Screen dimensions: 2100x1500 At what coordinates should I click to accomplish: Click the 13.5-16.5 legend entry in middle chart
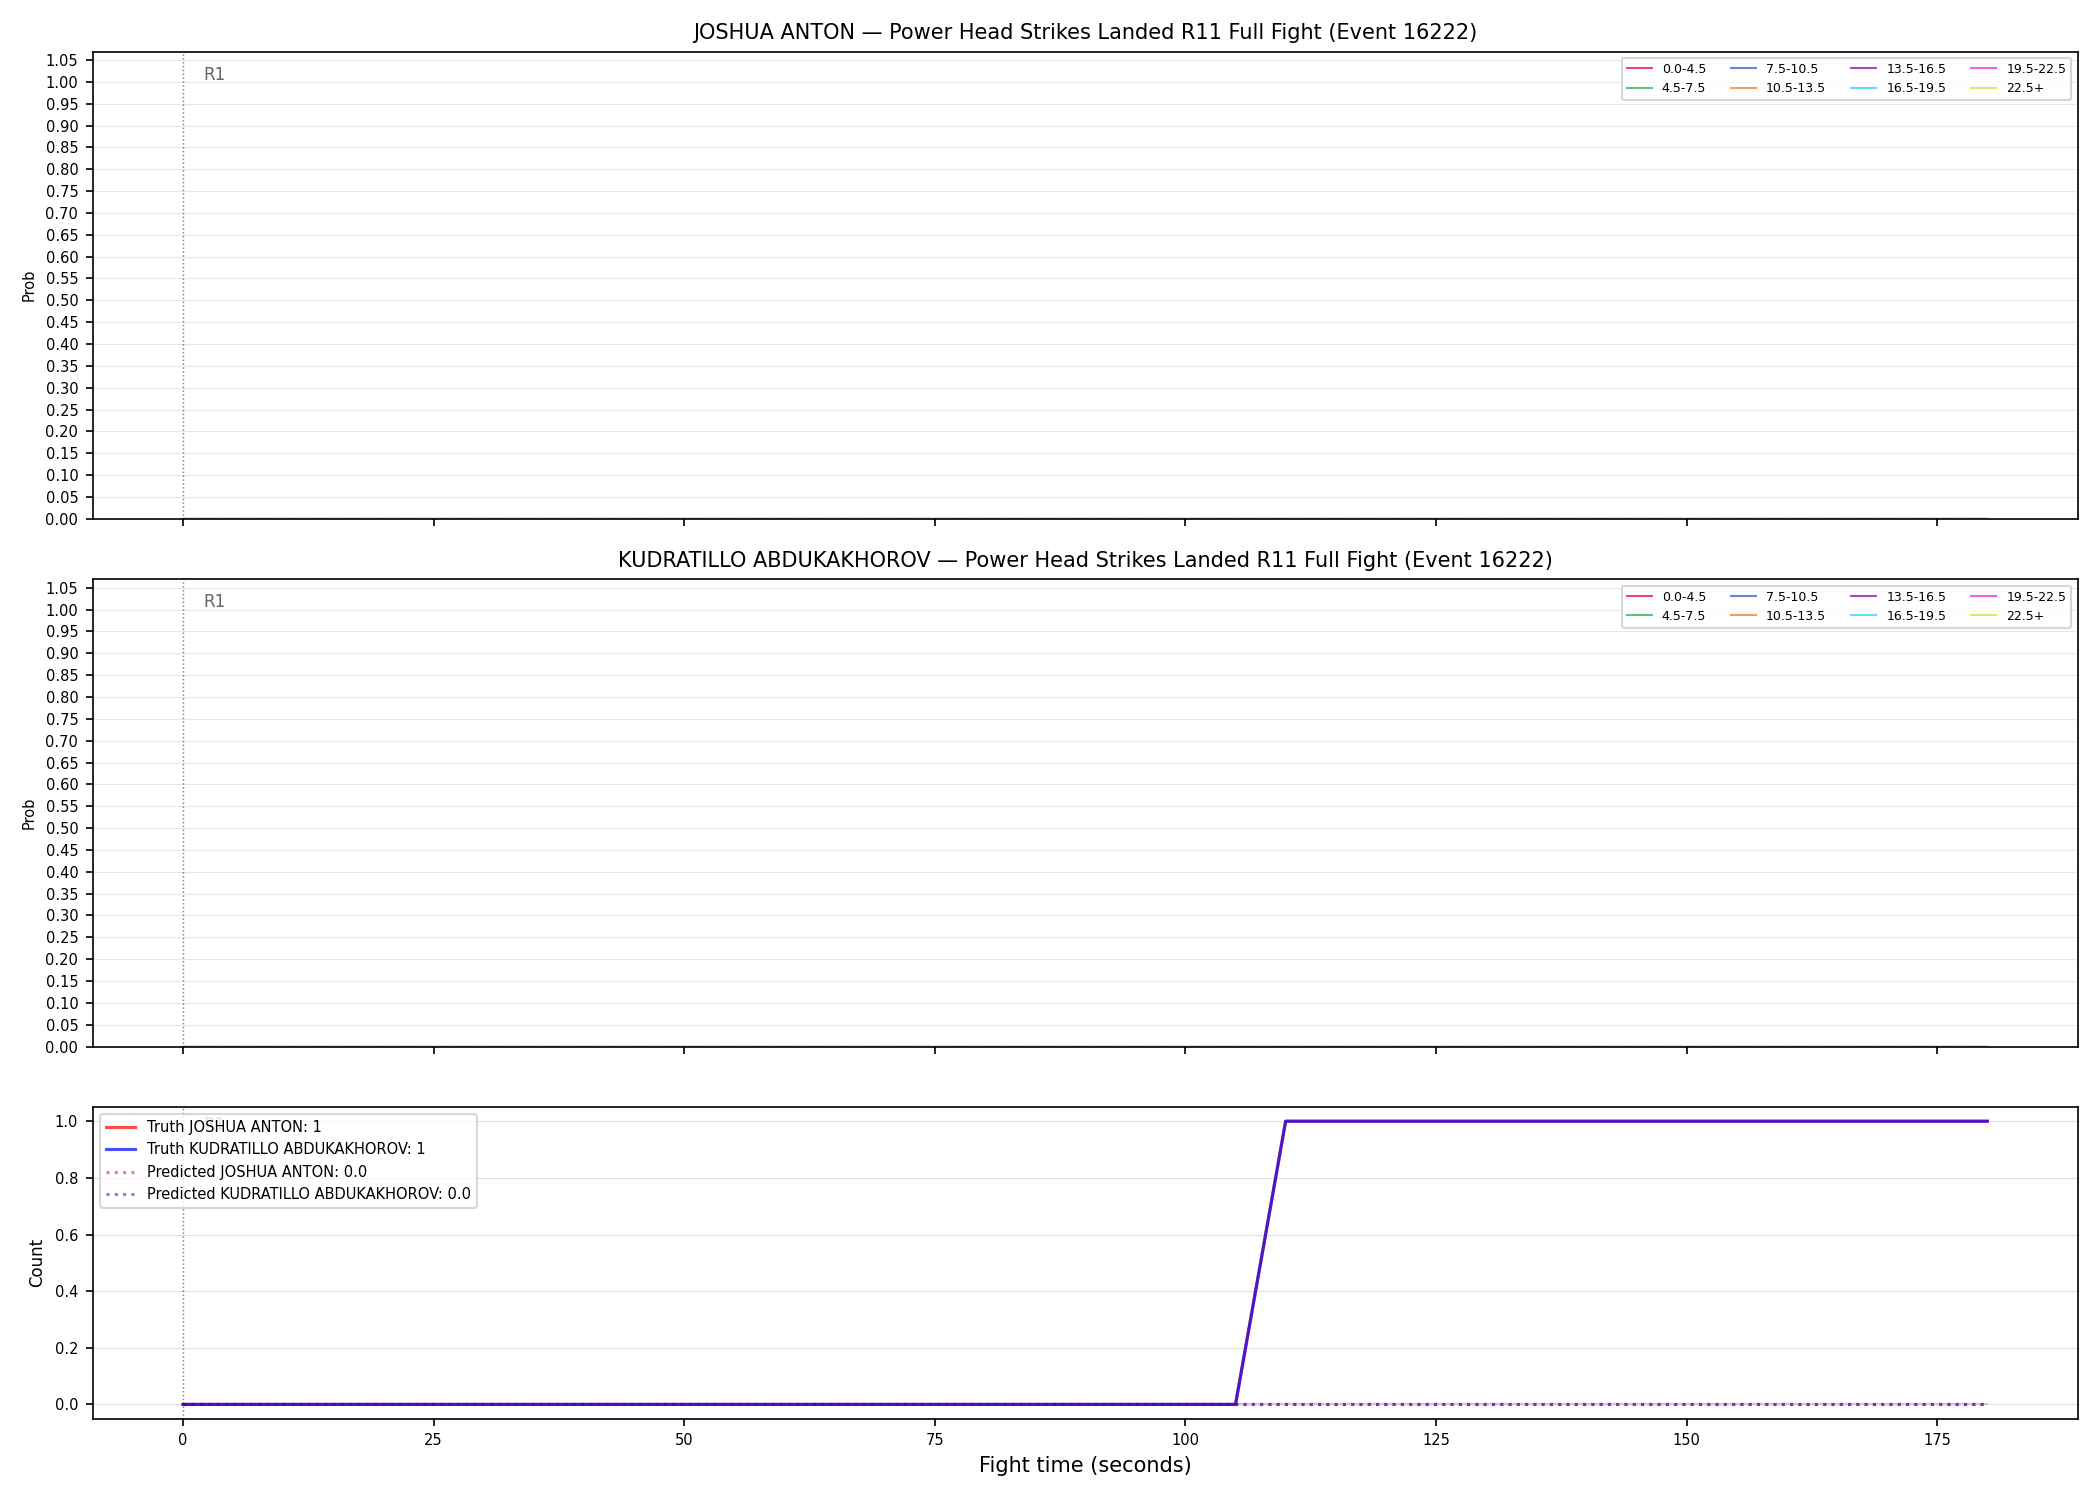(1898, 597)
